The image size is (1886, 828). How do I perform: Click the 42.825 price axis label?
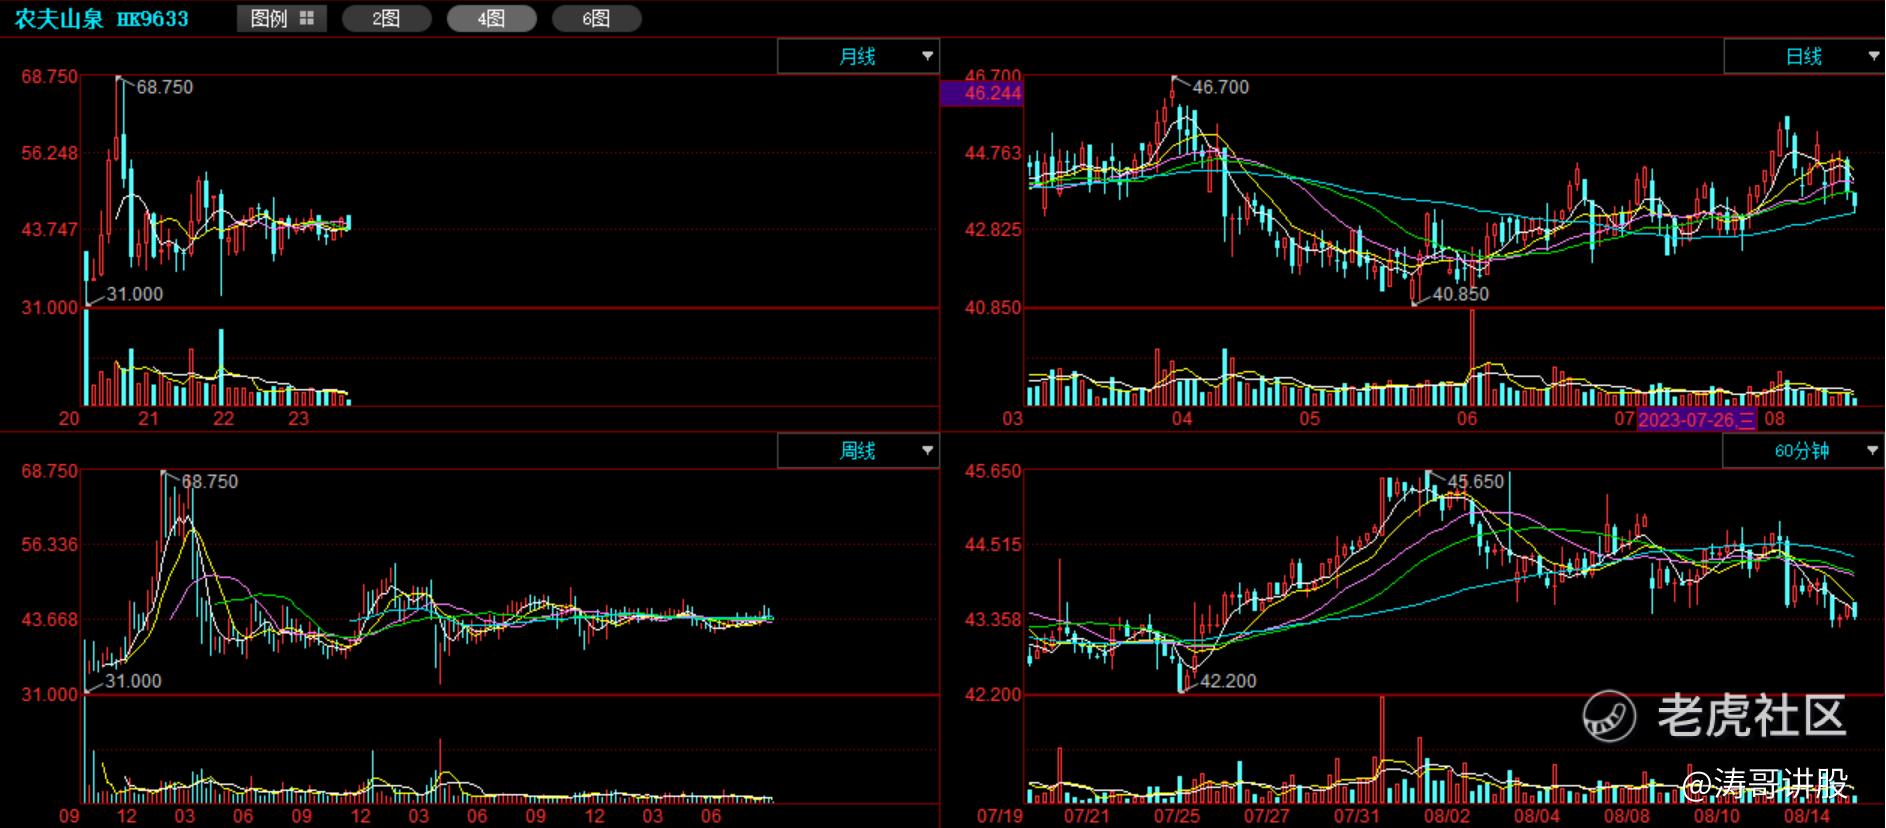993,229
